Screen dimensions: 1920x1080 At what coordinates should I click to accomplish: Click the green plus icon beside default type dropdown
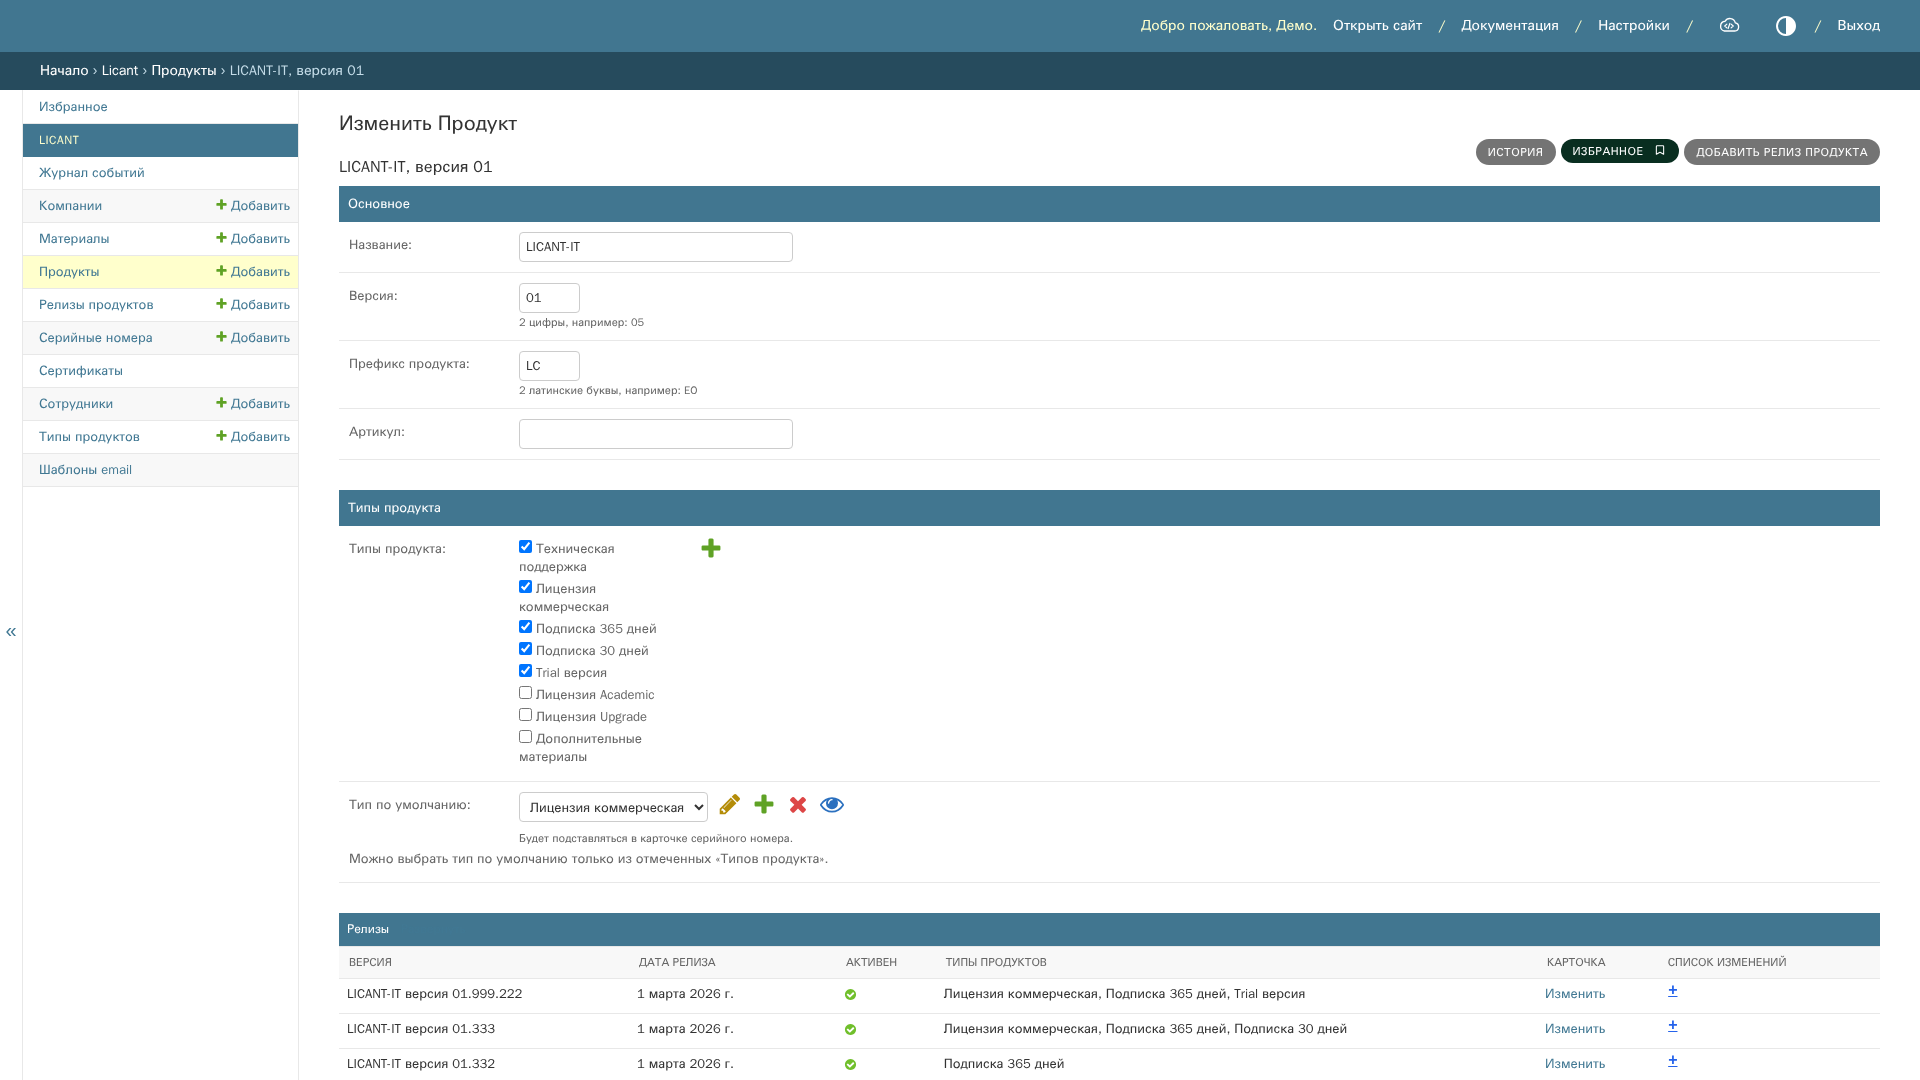(x=764, y=805)
